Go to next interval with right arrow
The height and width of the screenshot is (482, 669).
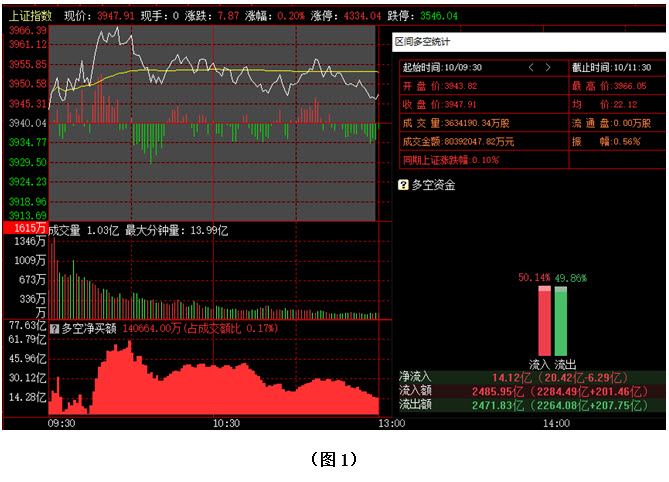click(548, 67)
